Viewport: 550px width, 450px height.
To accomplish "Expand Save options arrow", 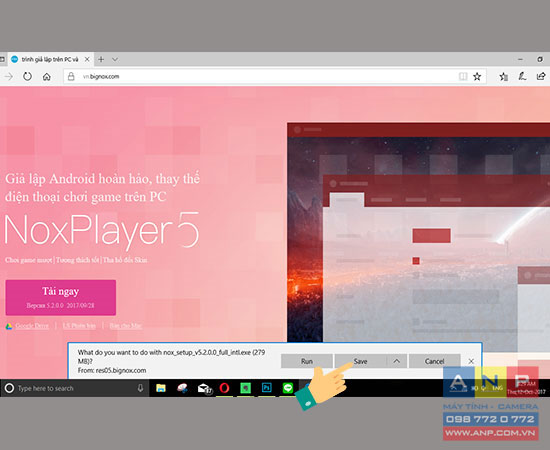I will click(x=397, y=361).
